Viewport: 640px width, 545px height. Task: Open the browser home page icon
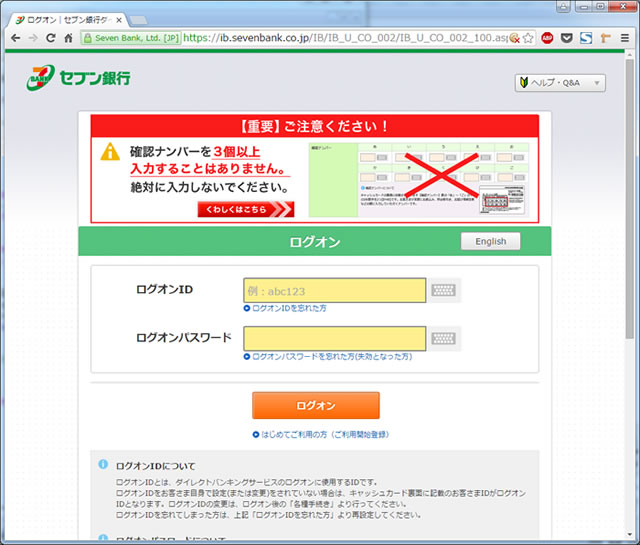click(x=69, y=38)
